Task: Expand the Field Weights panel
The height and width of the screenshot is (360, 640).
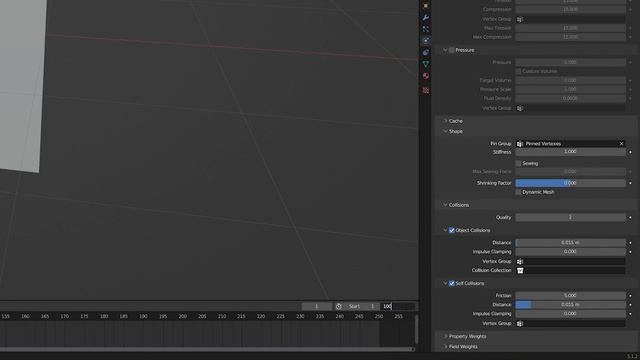Action: 445,347
